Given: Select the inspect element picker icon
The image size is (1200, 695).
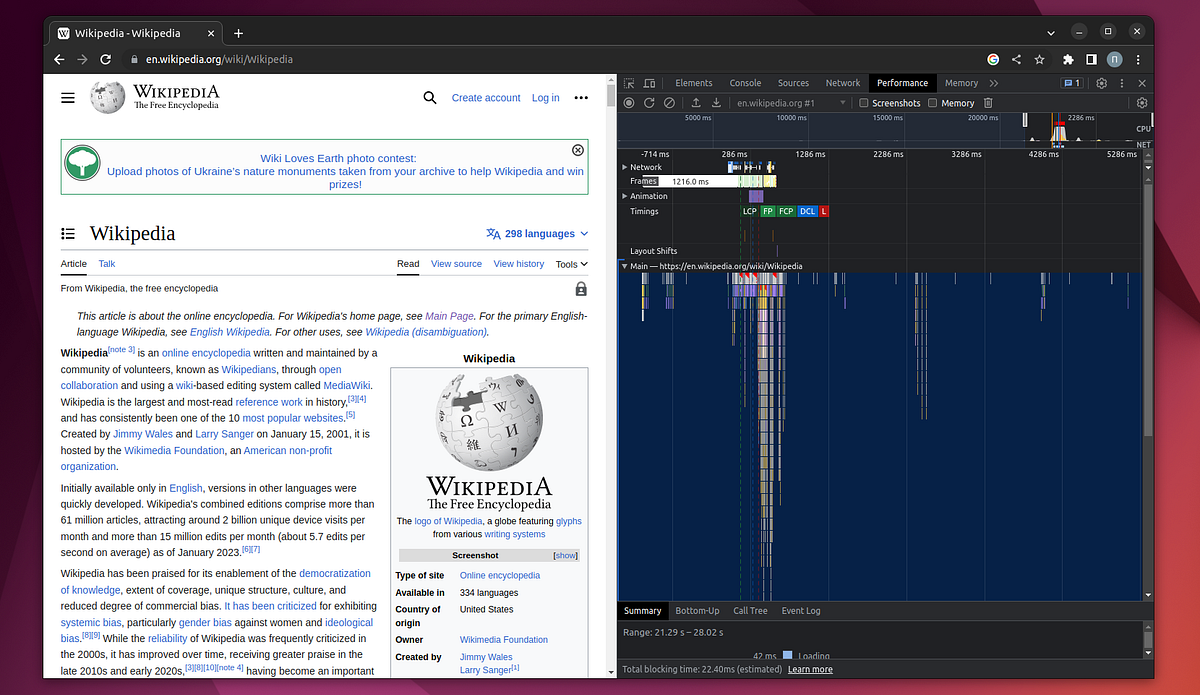Looking at the screenshot, I should (x=629, y=83).
